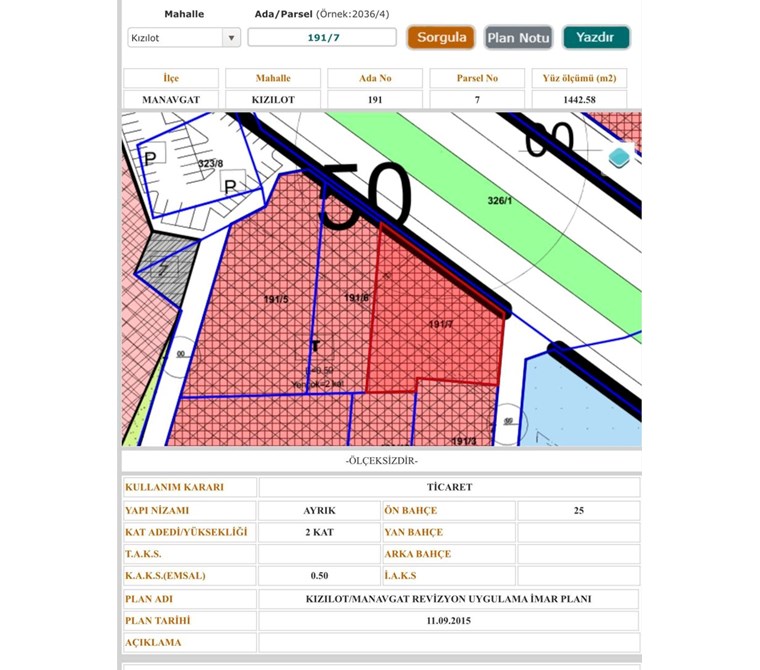Click the K.A.K.S.(EMSAL) label

[165, 575]
